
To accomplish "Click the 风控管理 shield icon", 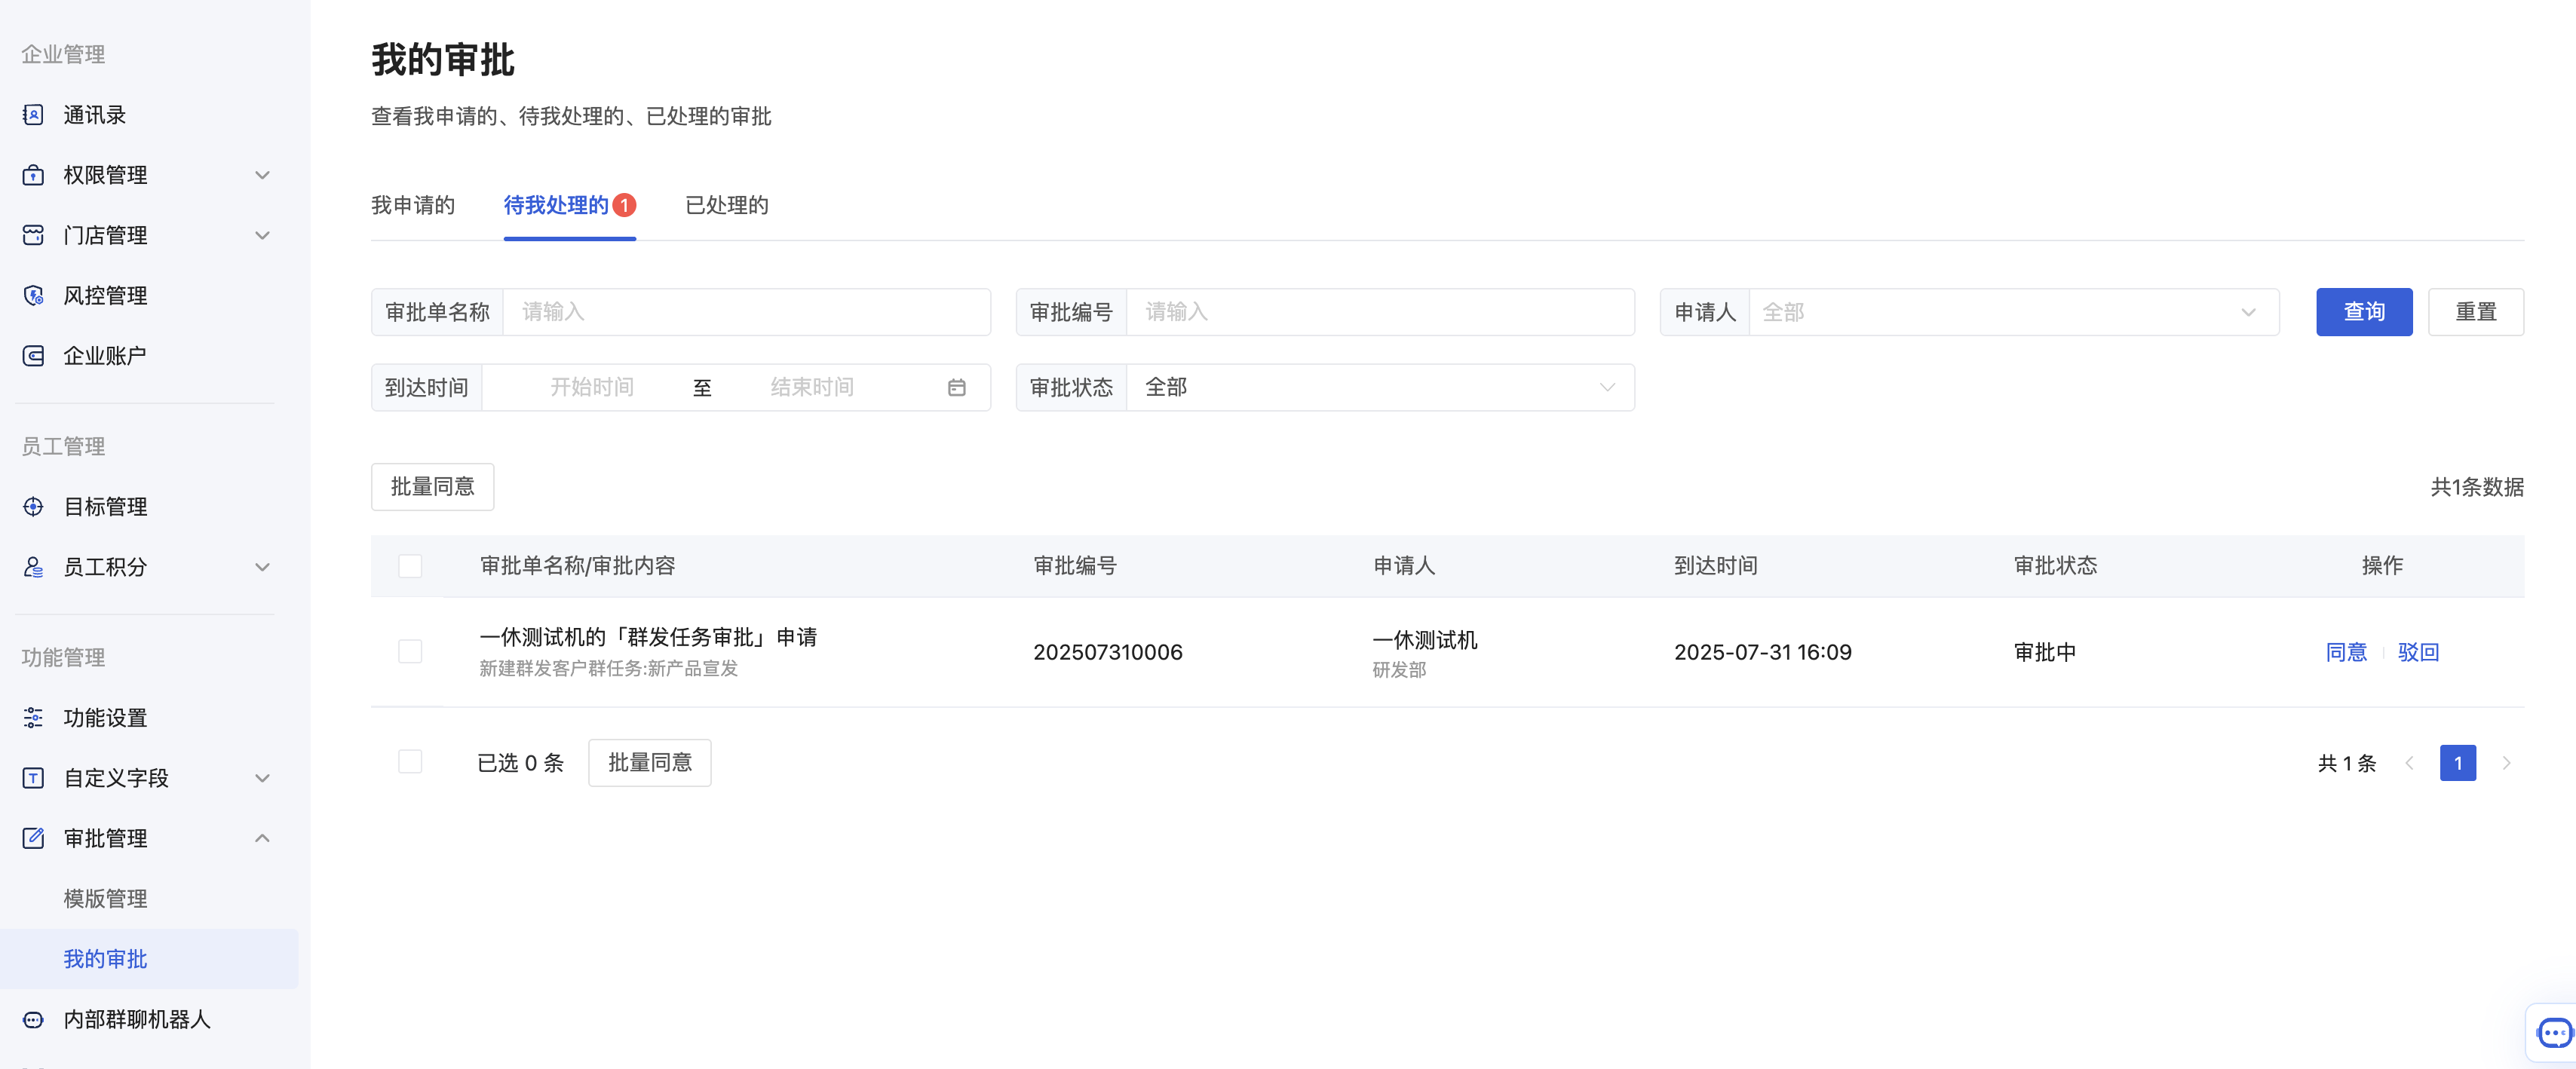I will 33,295.
